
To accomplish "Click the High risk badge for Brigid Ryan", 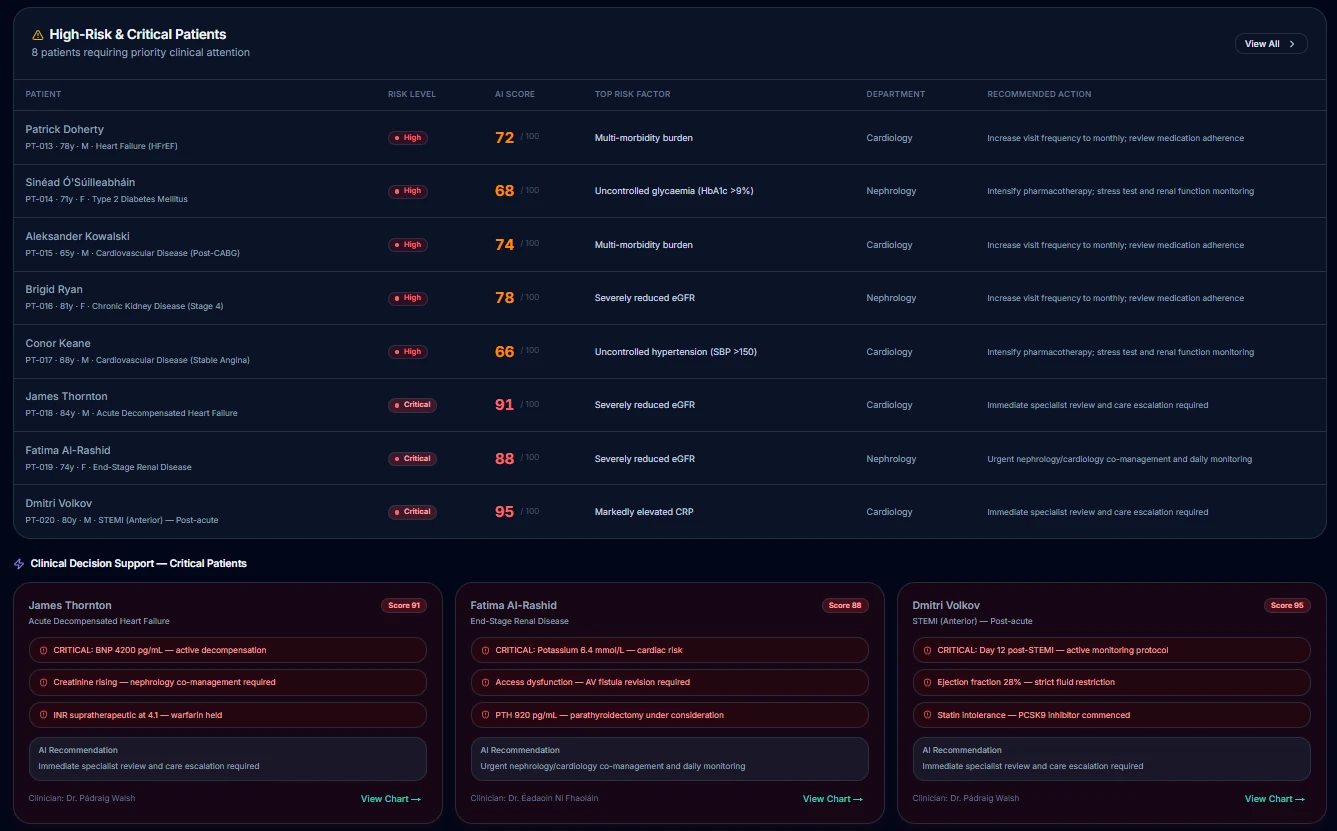I will click(408, 298).
